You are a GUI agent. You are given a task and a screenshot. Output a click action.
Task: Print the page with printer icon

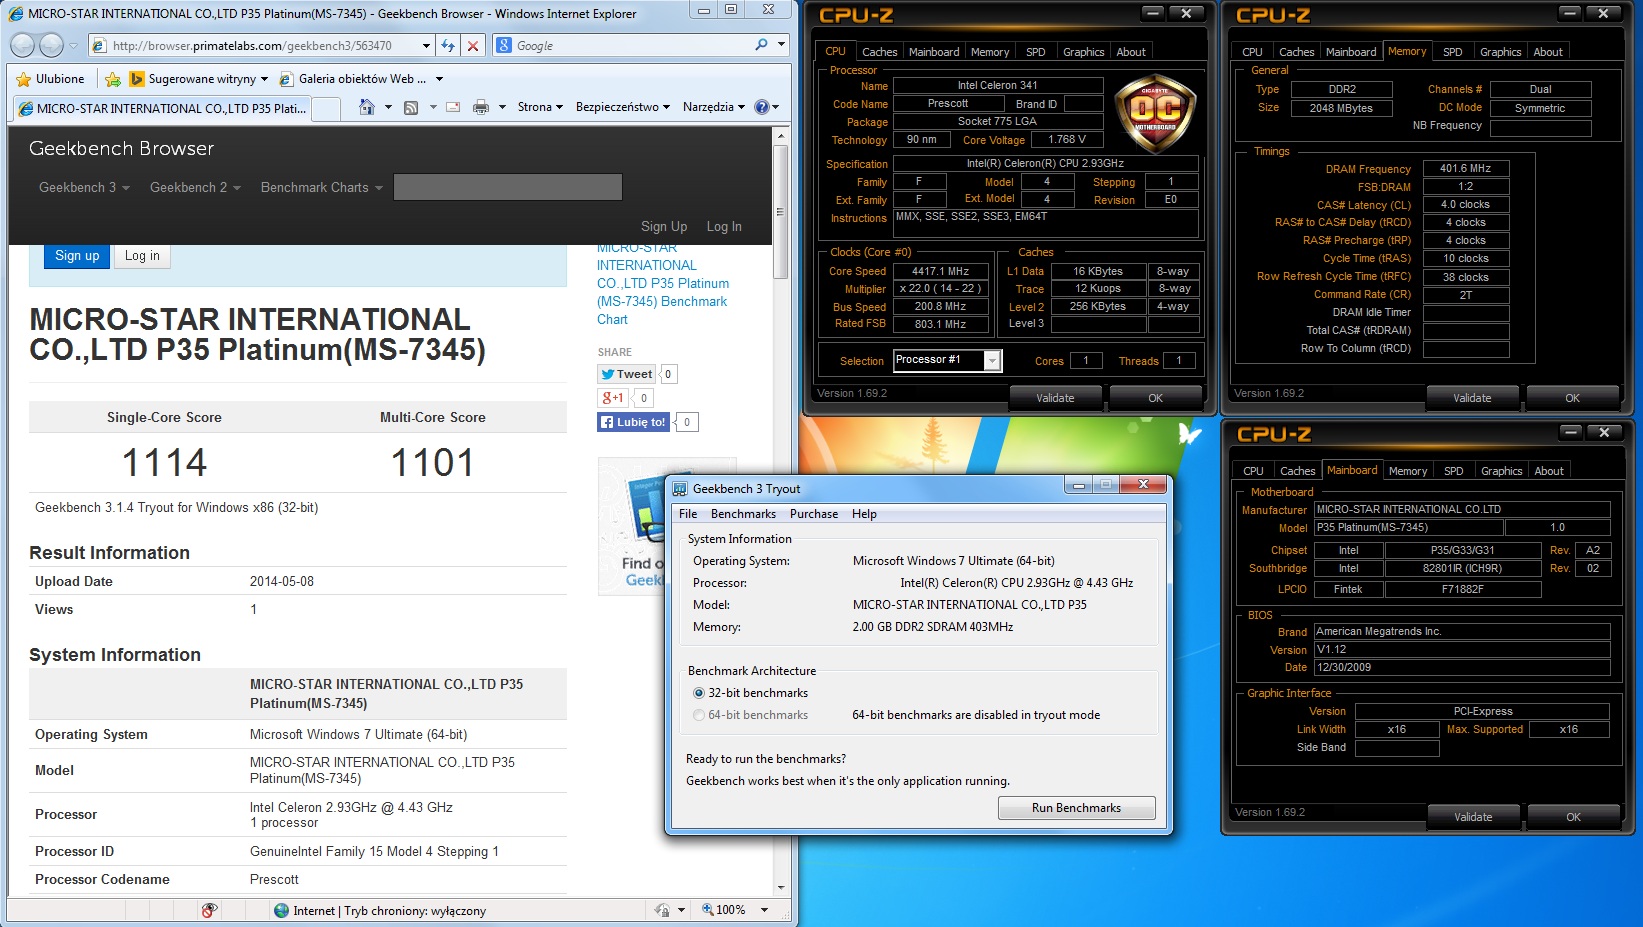pos(481,107)
